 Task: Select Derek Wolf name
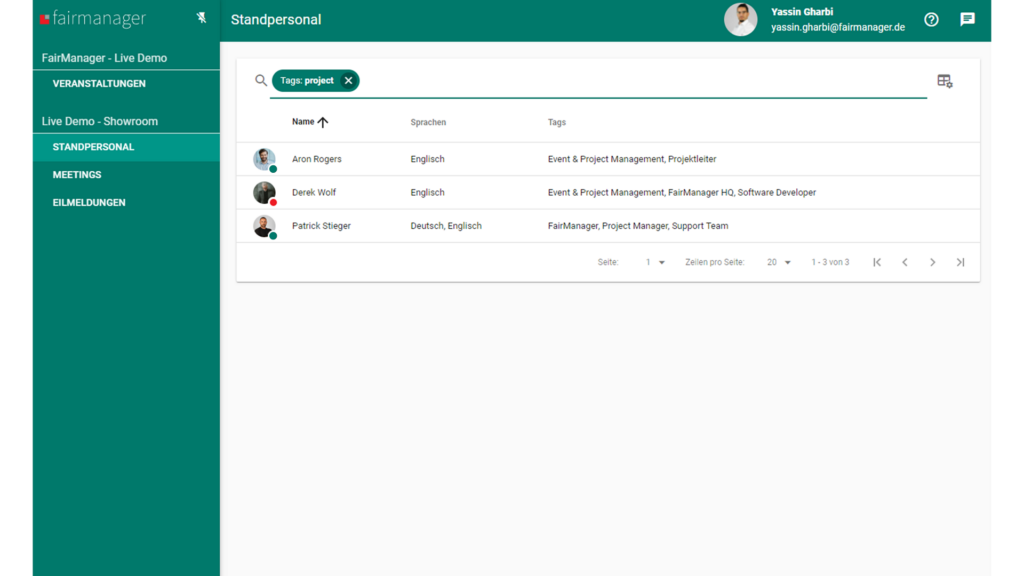click(x=314, y=192)
